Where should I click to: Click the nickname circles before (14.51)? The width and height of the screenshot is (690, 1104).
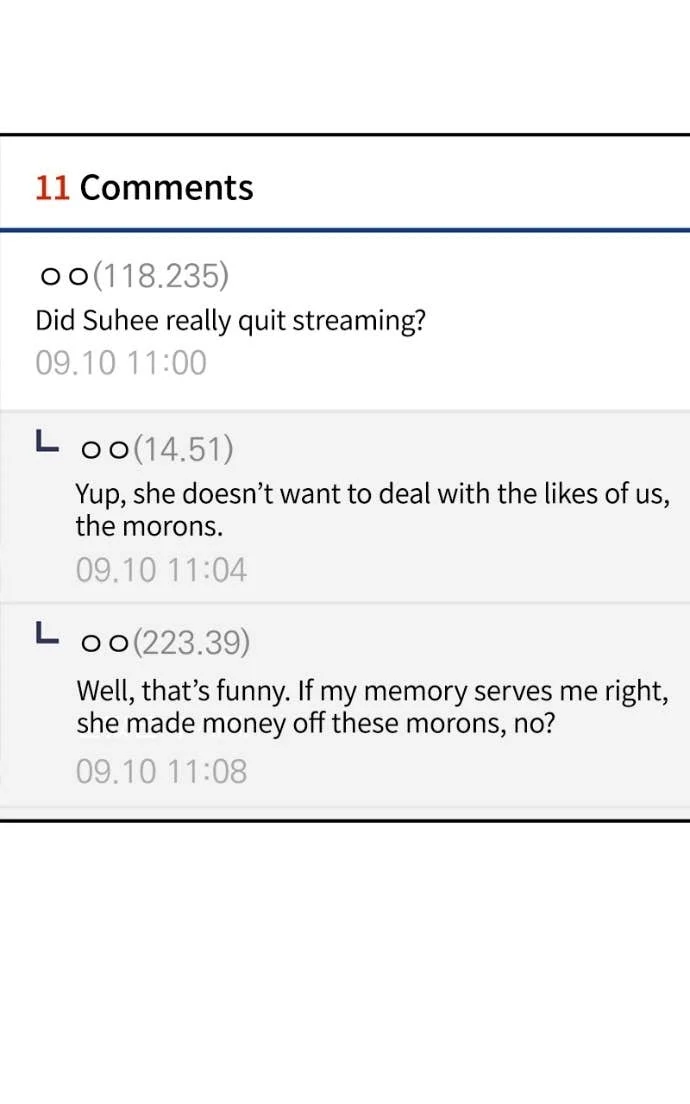(104, 450)
